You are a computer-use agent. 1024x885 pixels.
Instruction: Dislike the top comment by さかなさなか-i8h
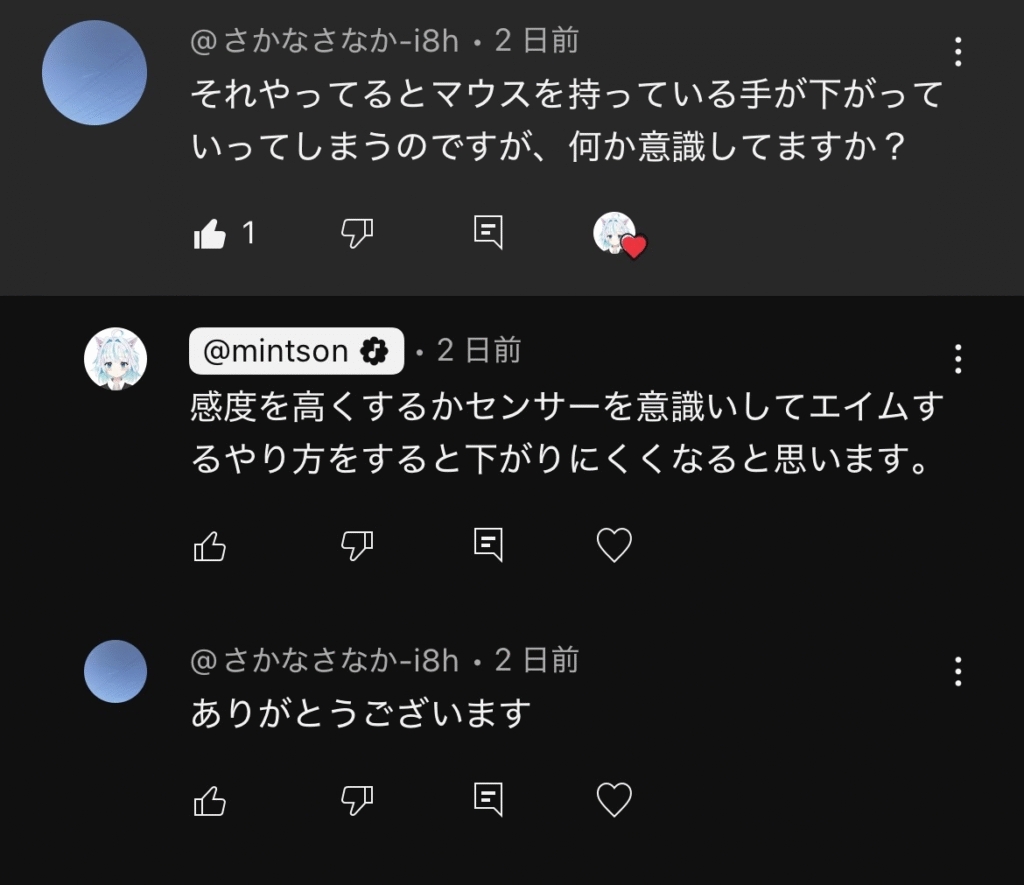[x=357, y=234]
